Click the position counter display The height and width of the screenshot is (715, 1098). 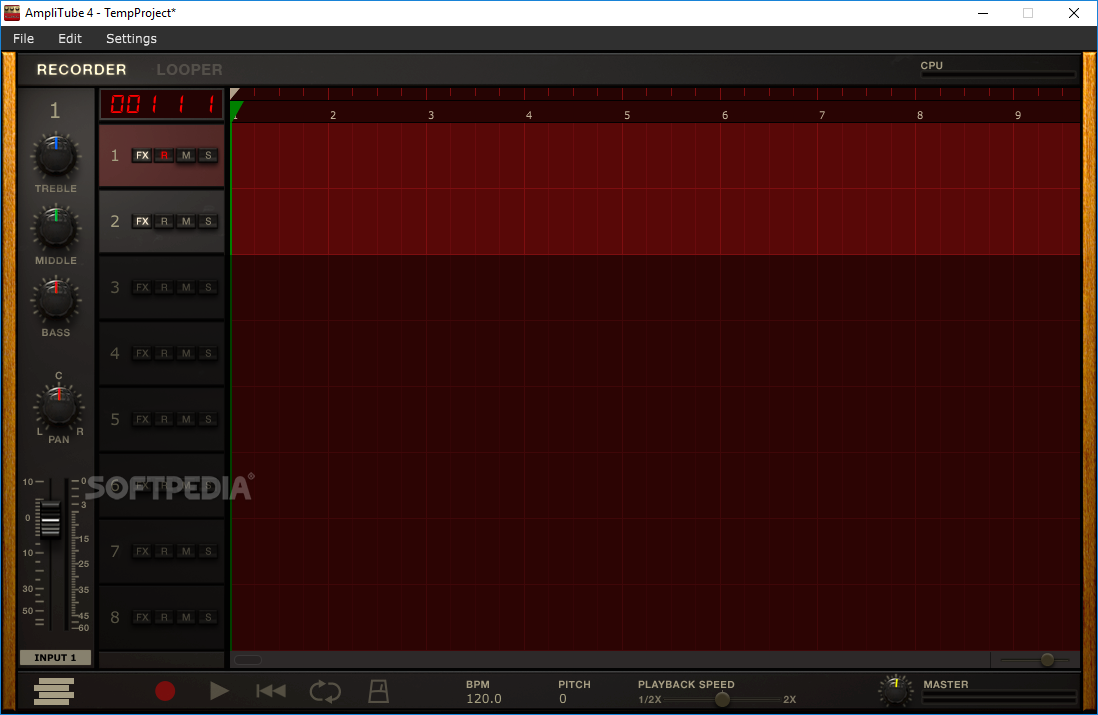pyautogui.click(x=162, y=104)
